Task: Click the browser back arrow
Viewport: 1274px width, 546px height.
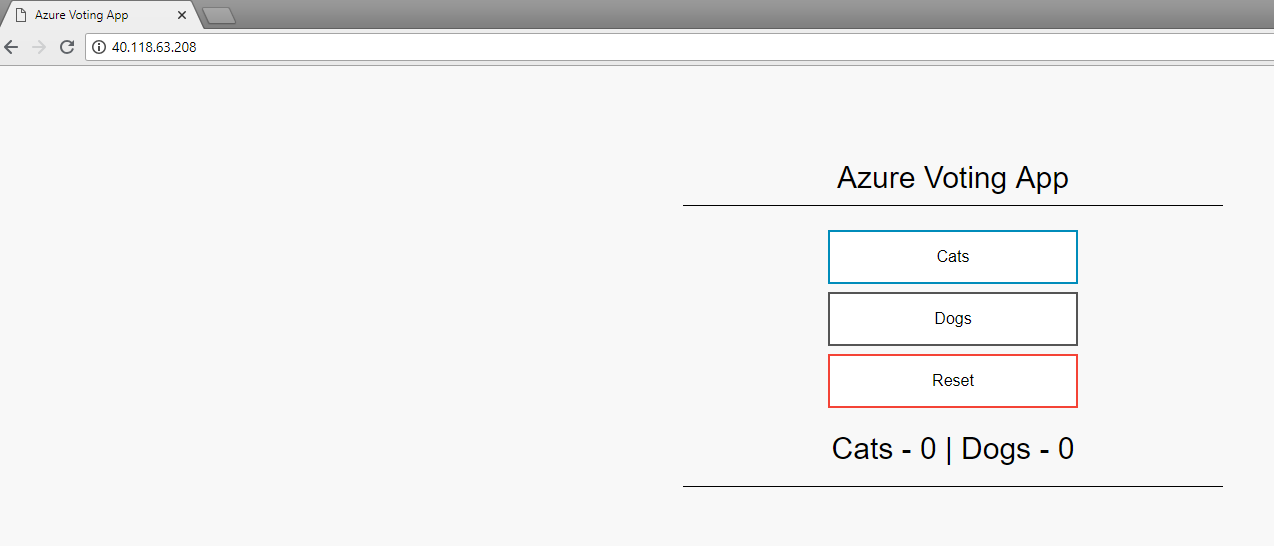Action: (12, 47)
